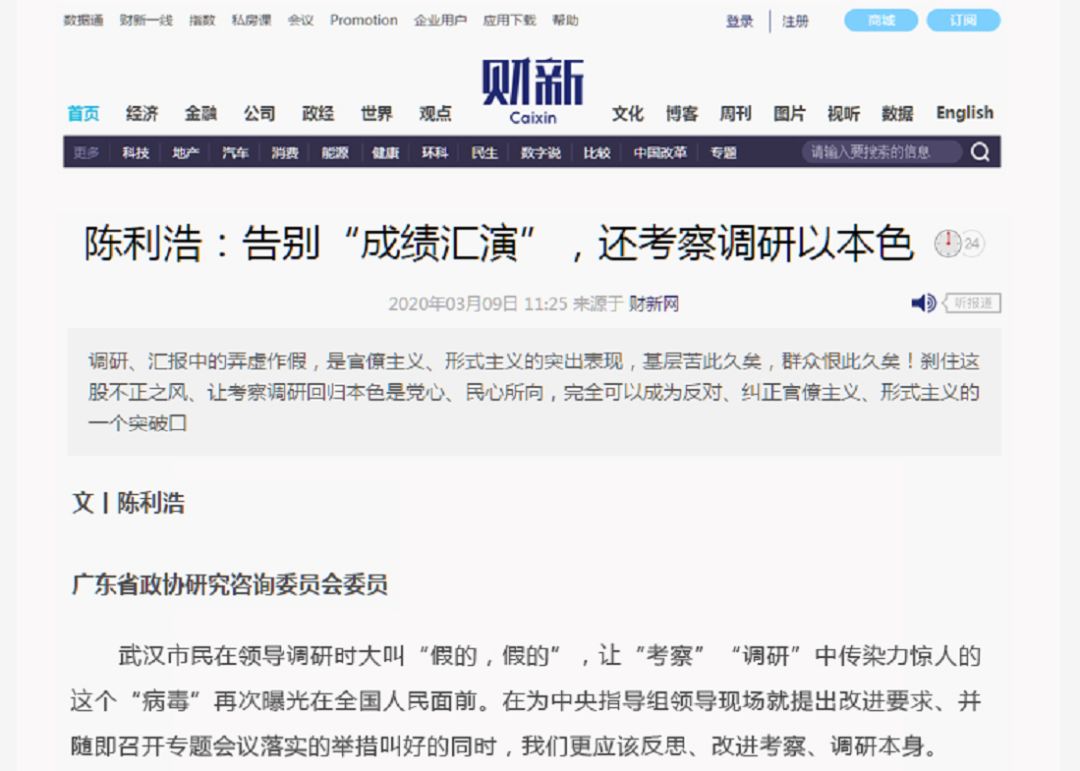This screenshot has height=771, width=1080.
Task: Click the 订阅 subscribe button
Action: (962, 21)
